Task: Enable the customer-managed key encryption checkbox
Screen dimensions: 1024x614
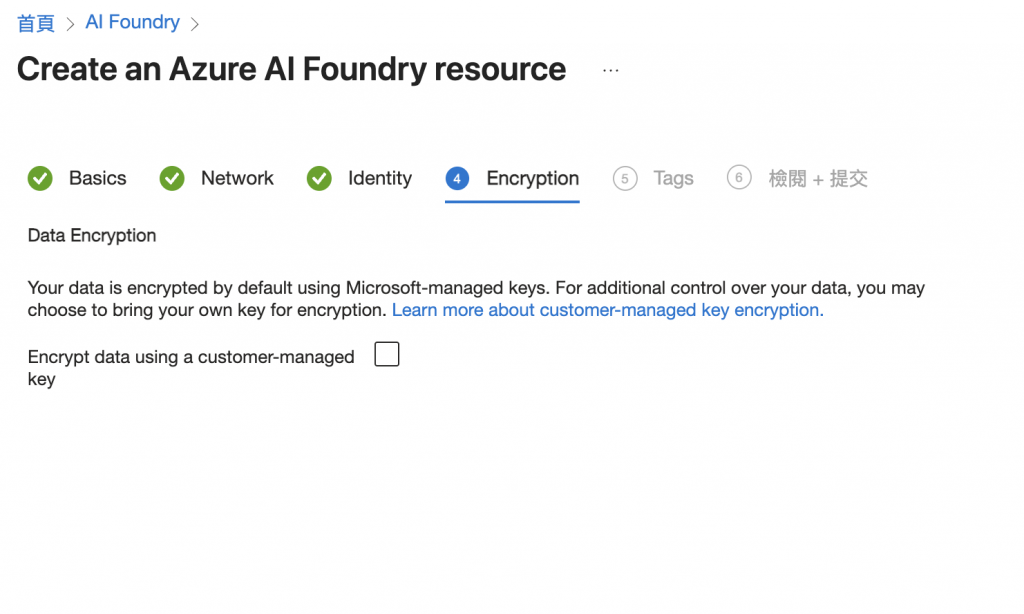Action: [x=386, y=354]
